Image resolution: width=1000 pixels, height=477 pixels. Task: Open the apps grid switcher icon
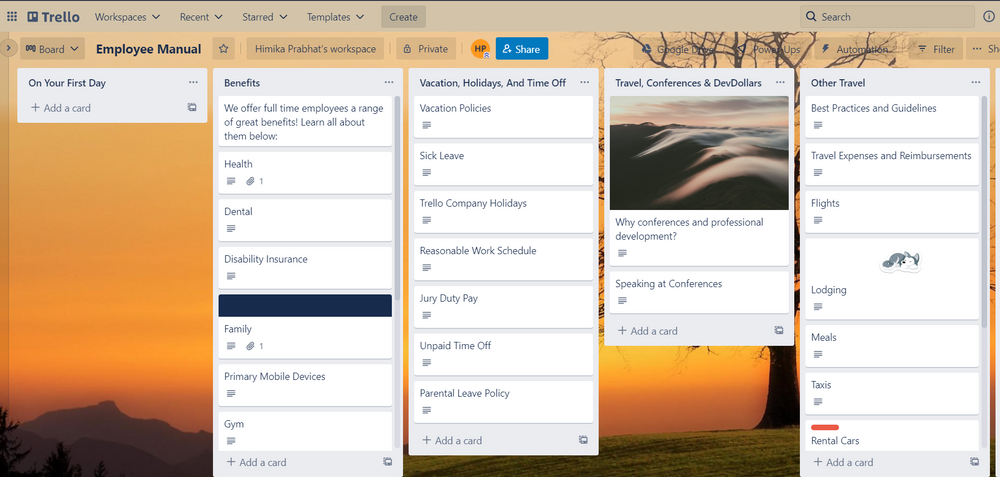[12, 17]
